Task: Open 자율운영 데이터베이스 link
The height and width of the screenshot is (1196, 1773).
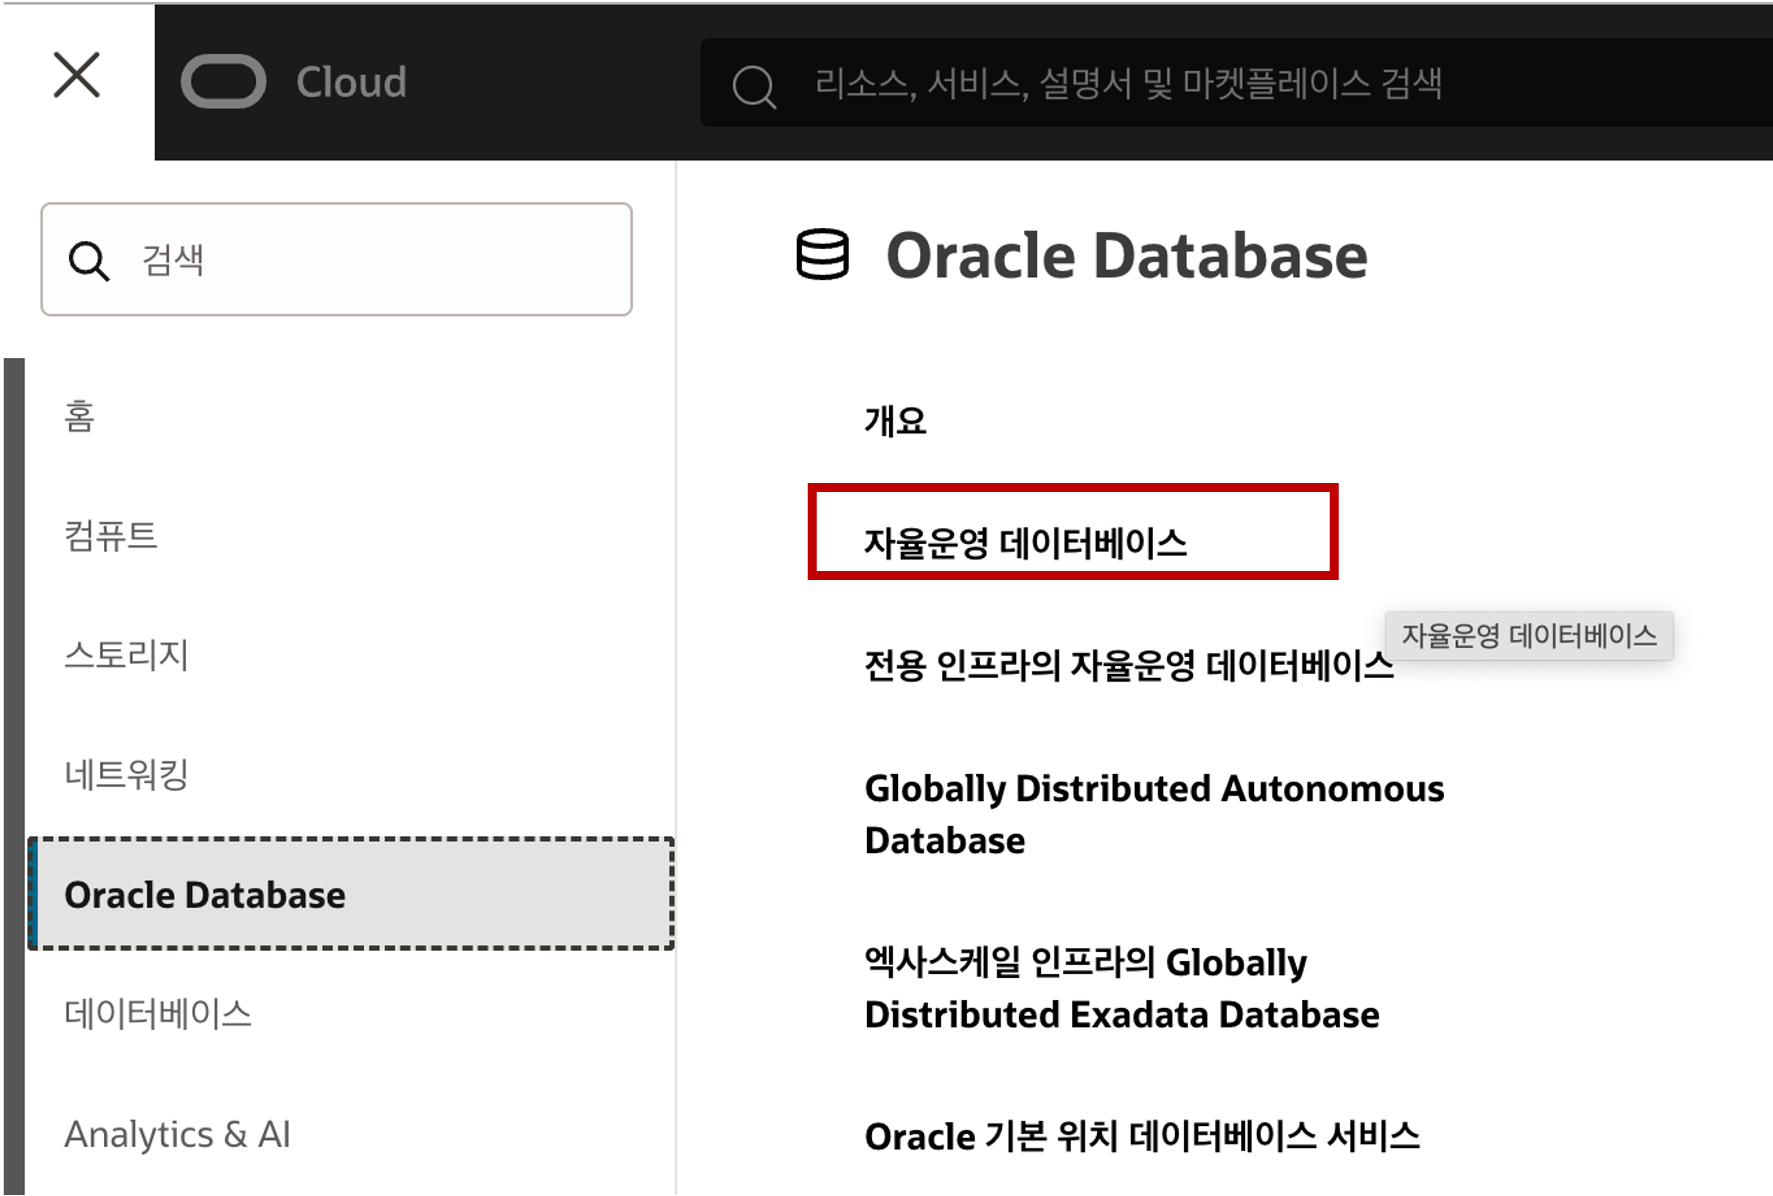Action: pos(1025,543)
